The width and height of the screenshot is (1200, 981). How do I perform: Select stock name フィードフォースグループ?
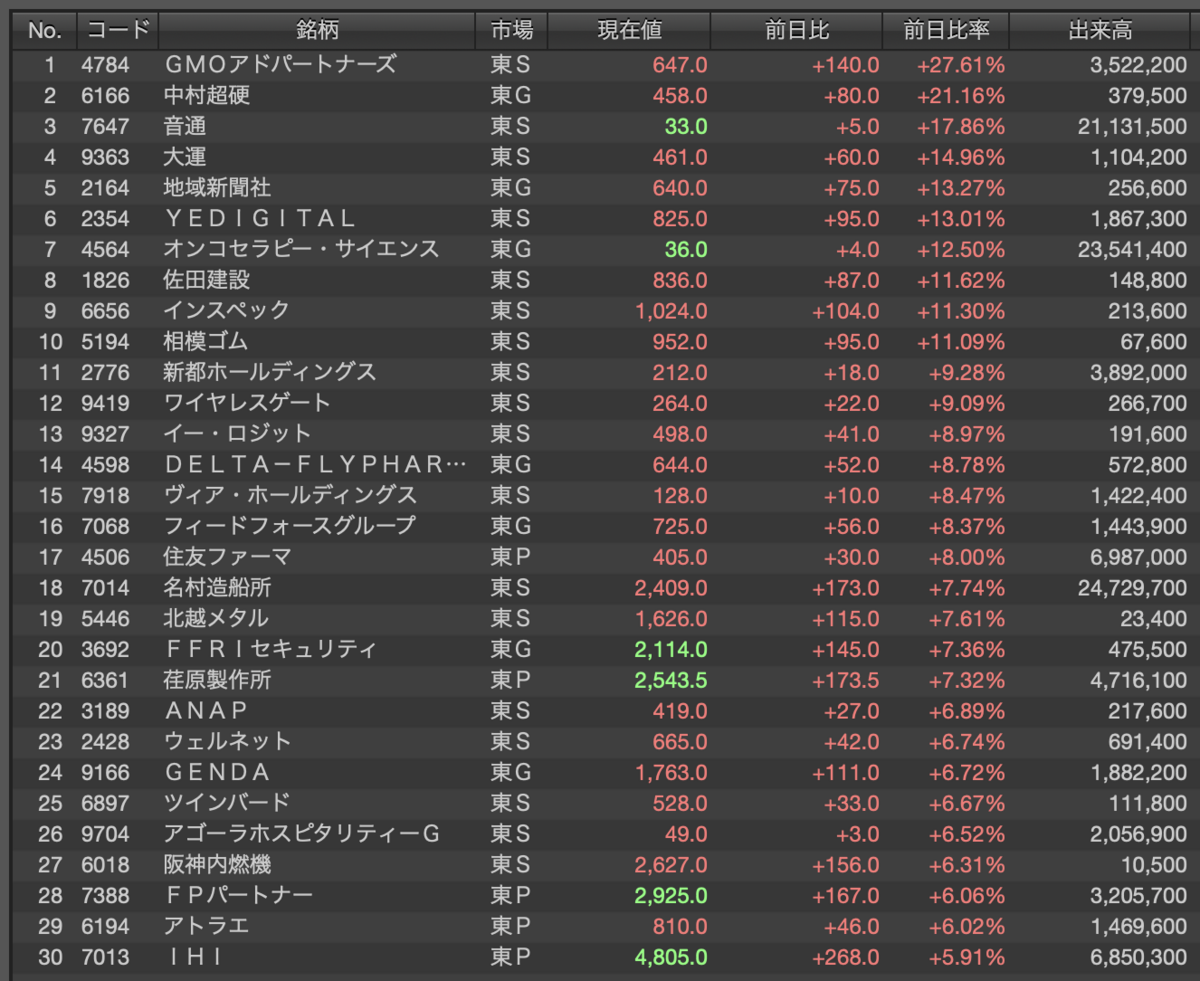(x=289, y=526)
